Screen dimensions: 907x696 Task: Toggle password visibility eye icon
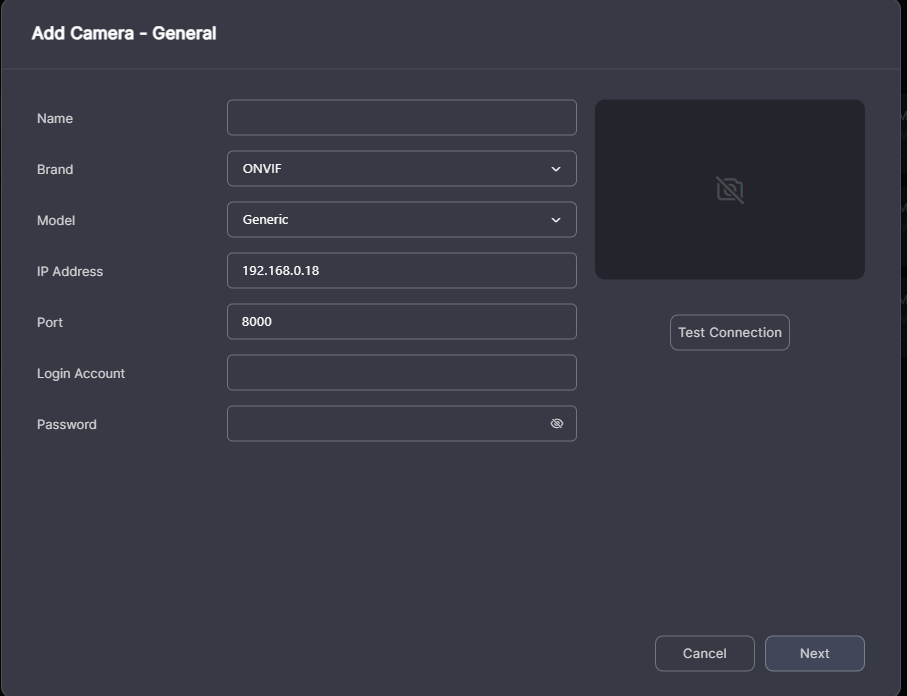556,424
